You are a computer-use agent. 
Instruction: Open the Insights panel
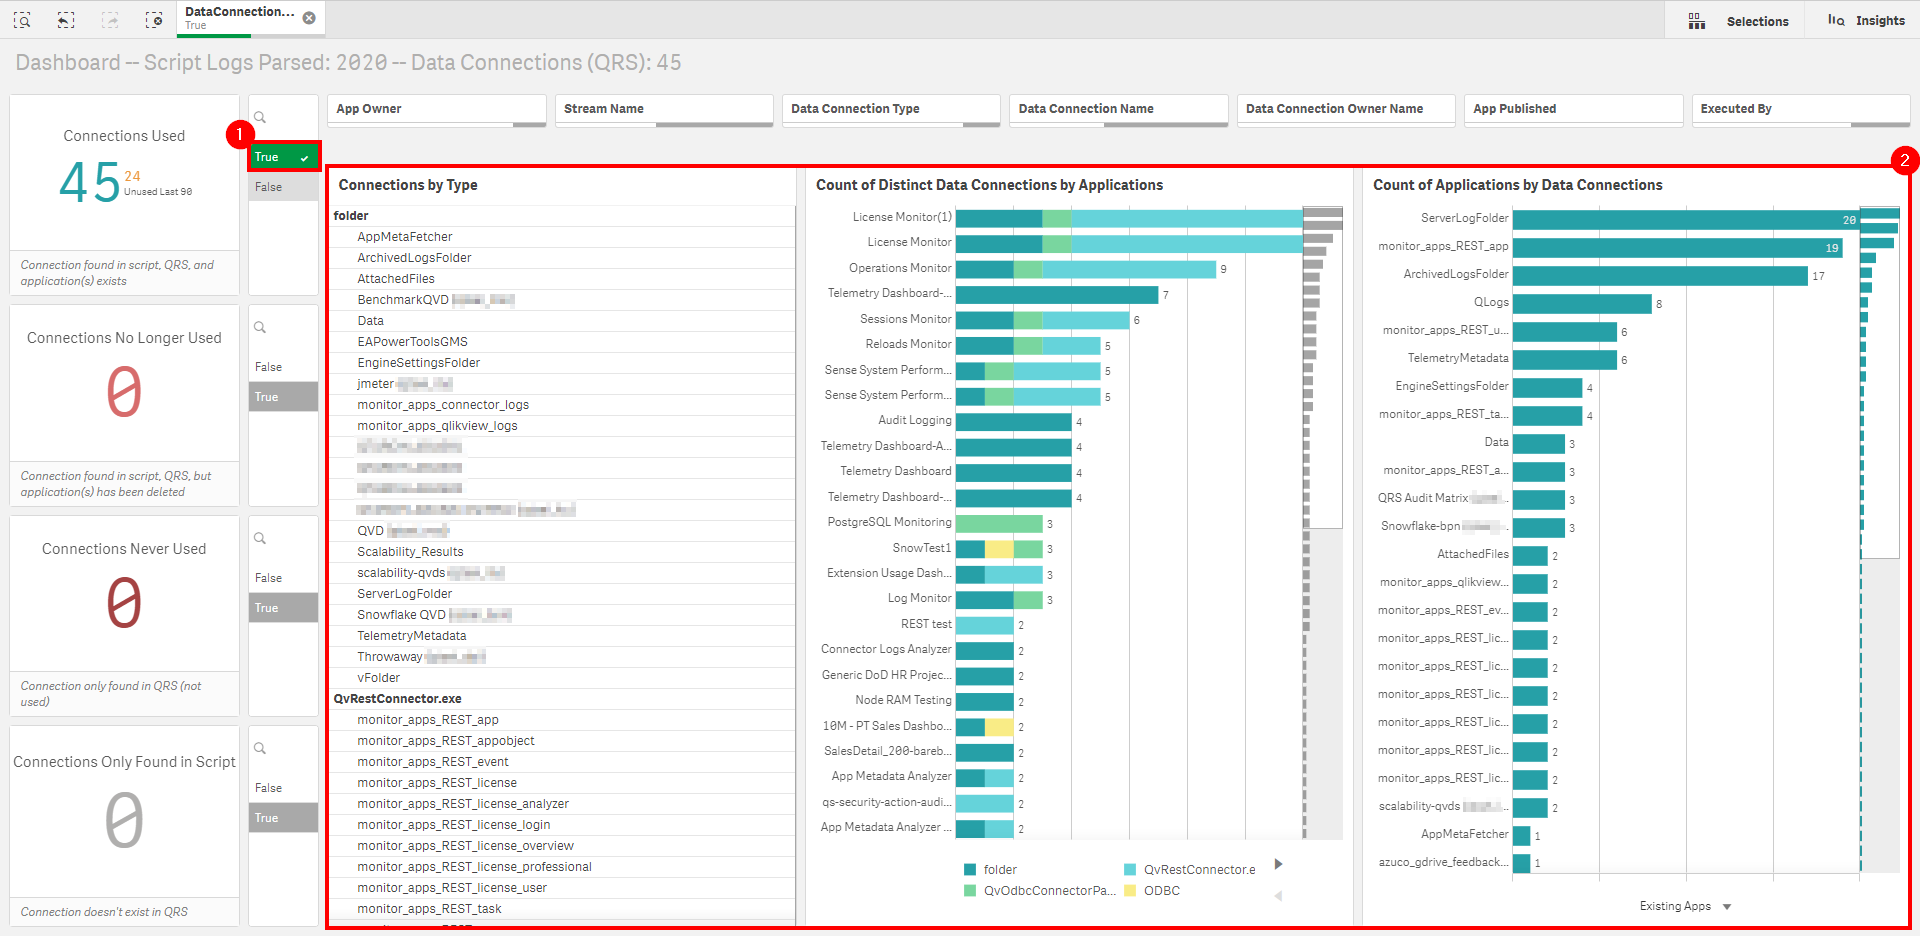point(1866,21)
